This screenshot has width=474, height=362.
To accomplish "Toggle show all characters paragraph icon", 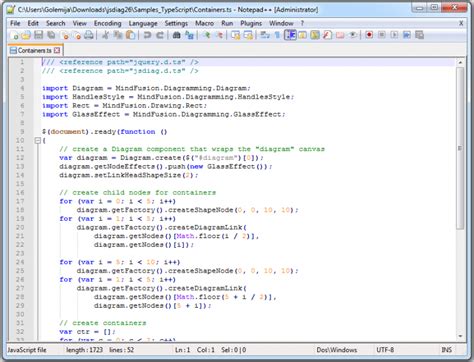I will click(x=277, y=35).
